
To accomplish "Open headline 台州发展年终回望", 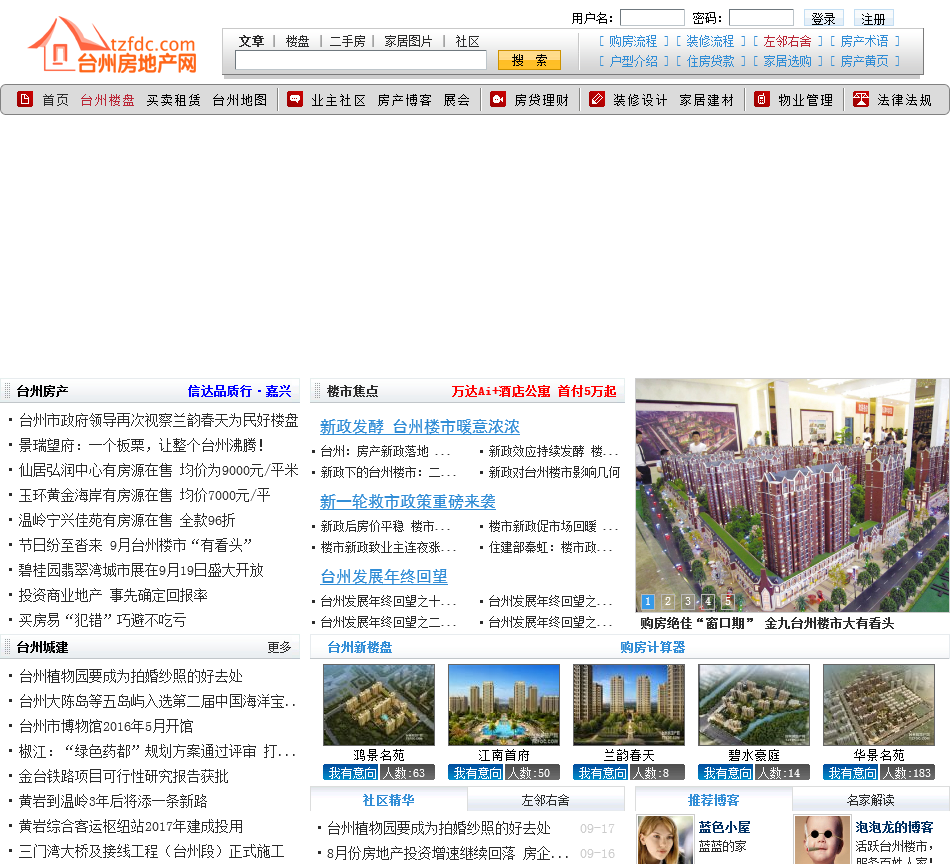I will tap(384, 577).
